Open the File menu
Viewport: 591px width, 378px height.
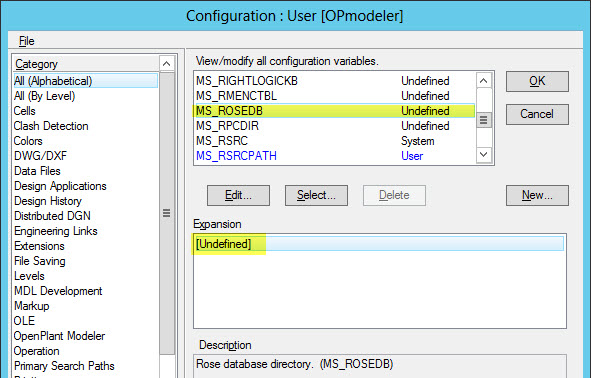[26, 41]
